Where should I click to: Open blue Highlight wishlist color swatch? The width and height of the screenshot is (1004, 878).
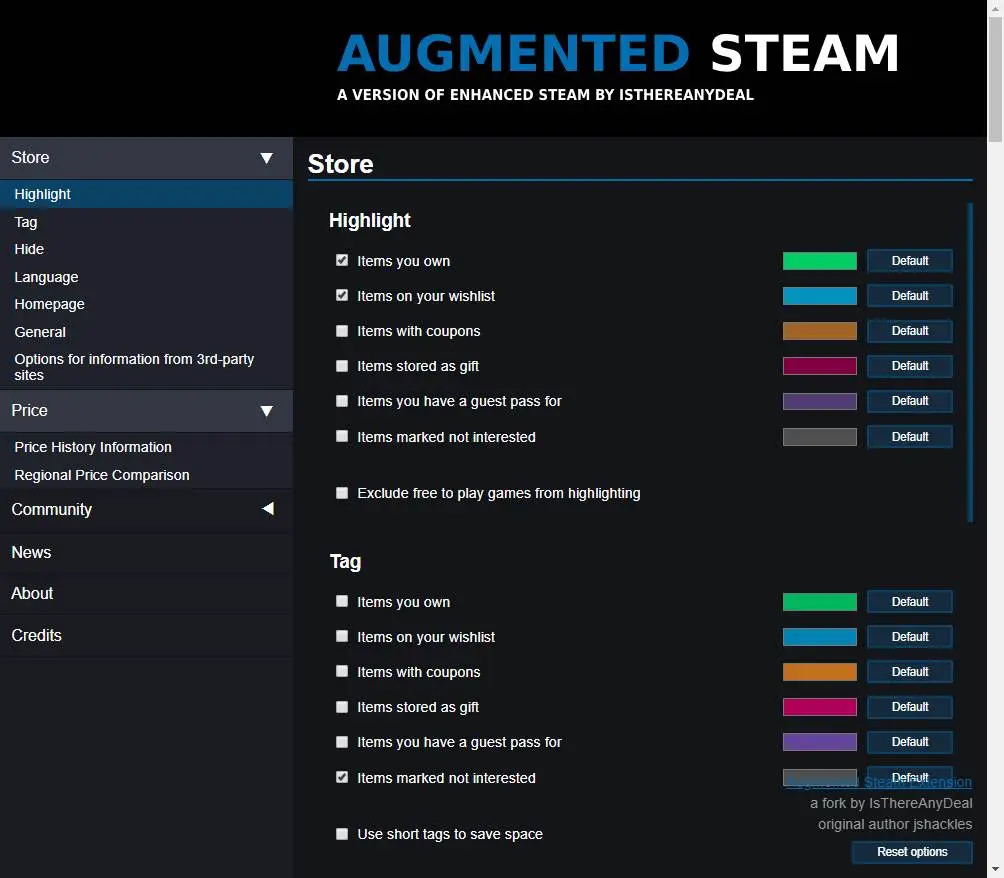(820, 296)
